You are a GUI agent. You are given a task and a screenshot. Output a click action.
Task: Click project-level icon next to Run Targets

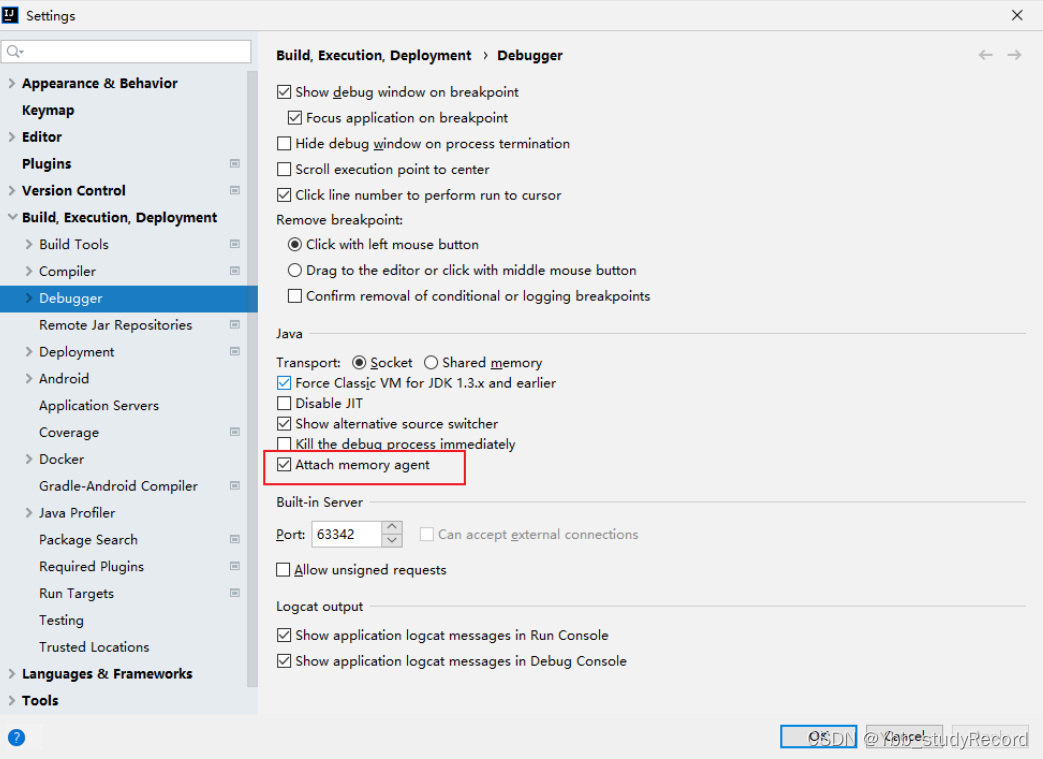click(x=235, y=593)
